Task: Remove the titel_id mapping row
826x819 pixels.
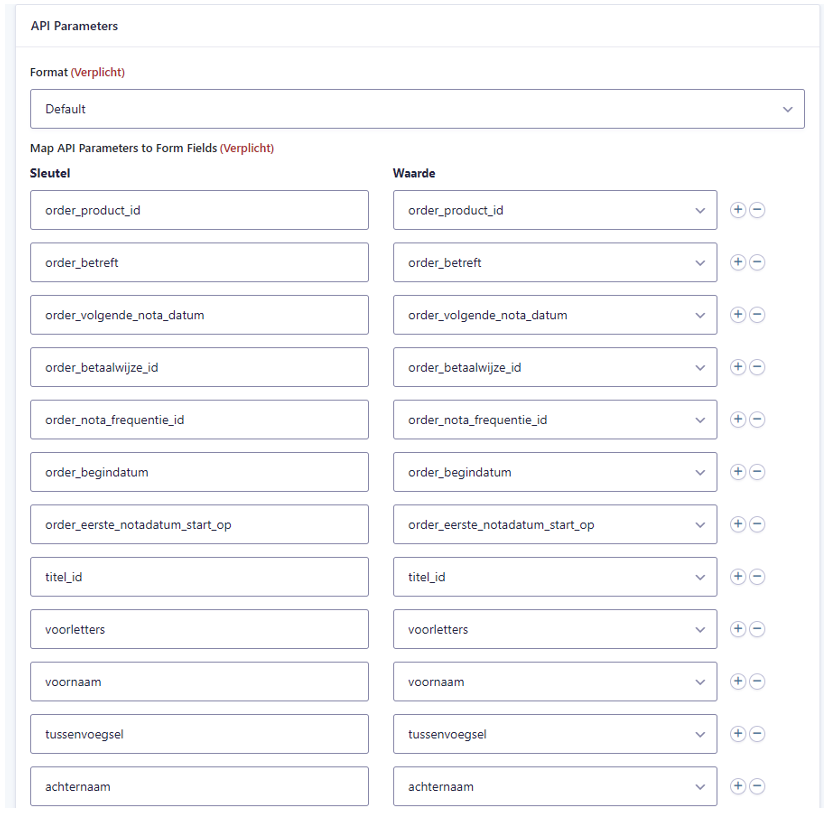Action: 757,577
